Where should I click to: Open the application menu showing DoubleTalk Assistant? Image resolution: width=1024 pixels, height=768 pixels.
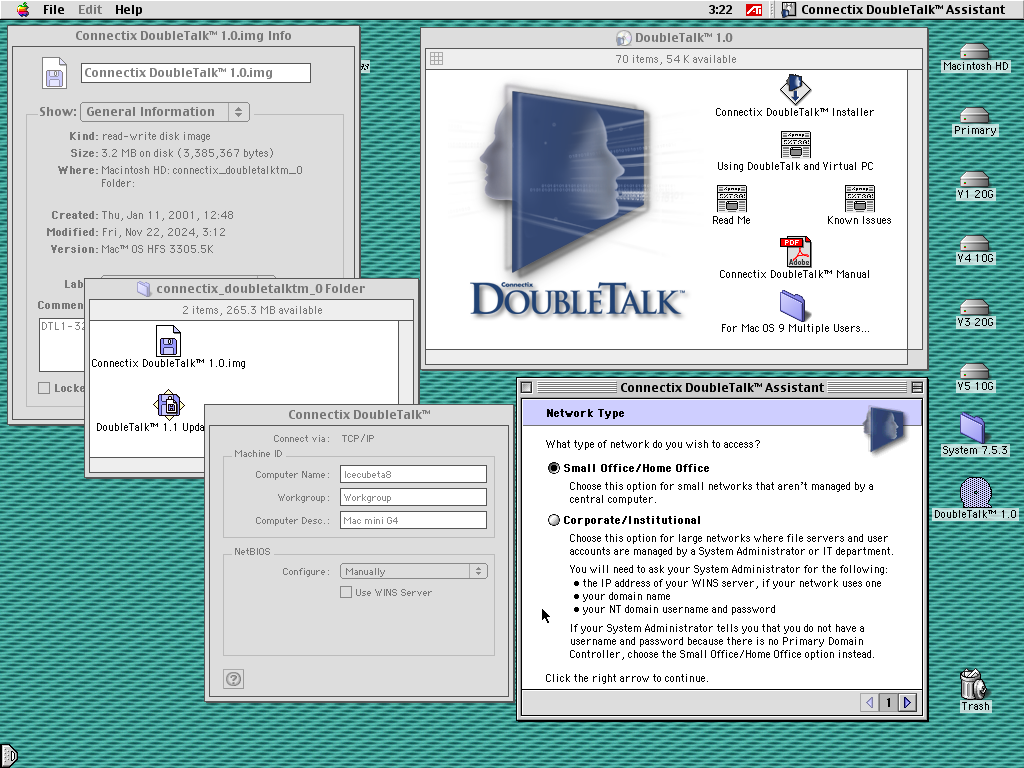893,9
